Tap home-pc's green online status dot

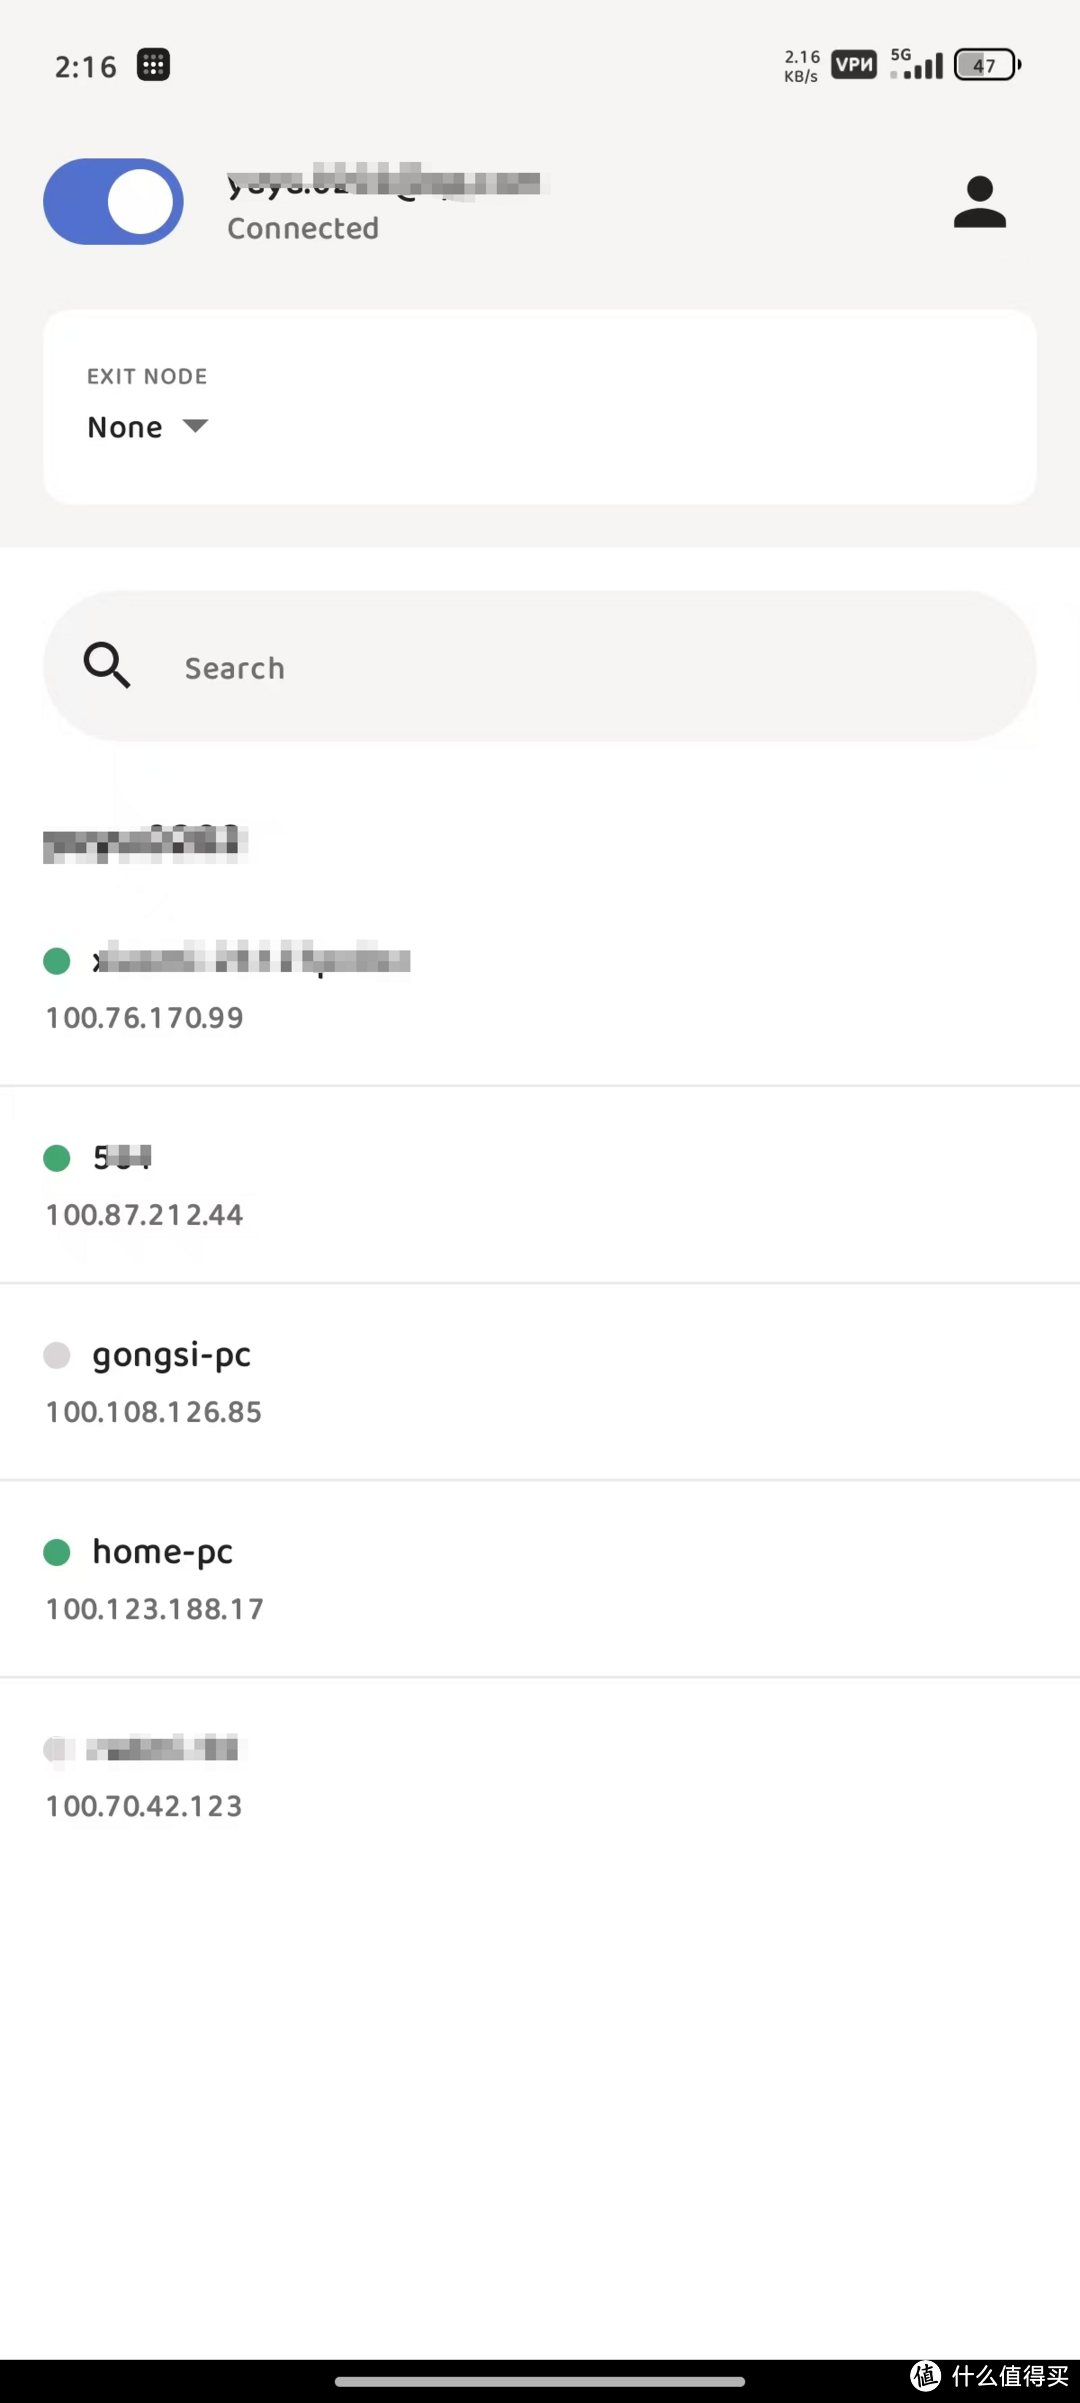[x=57, y=1552]
